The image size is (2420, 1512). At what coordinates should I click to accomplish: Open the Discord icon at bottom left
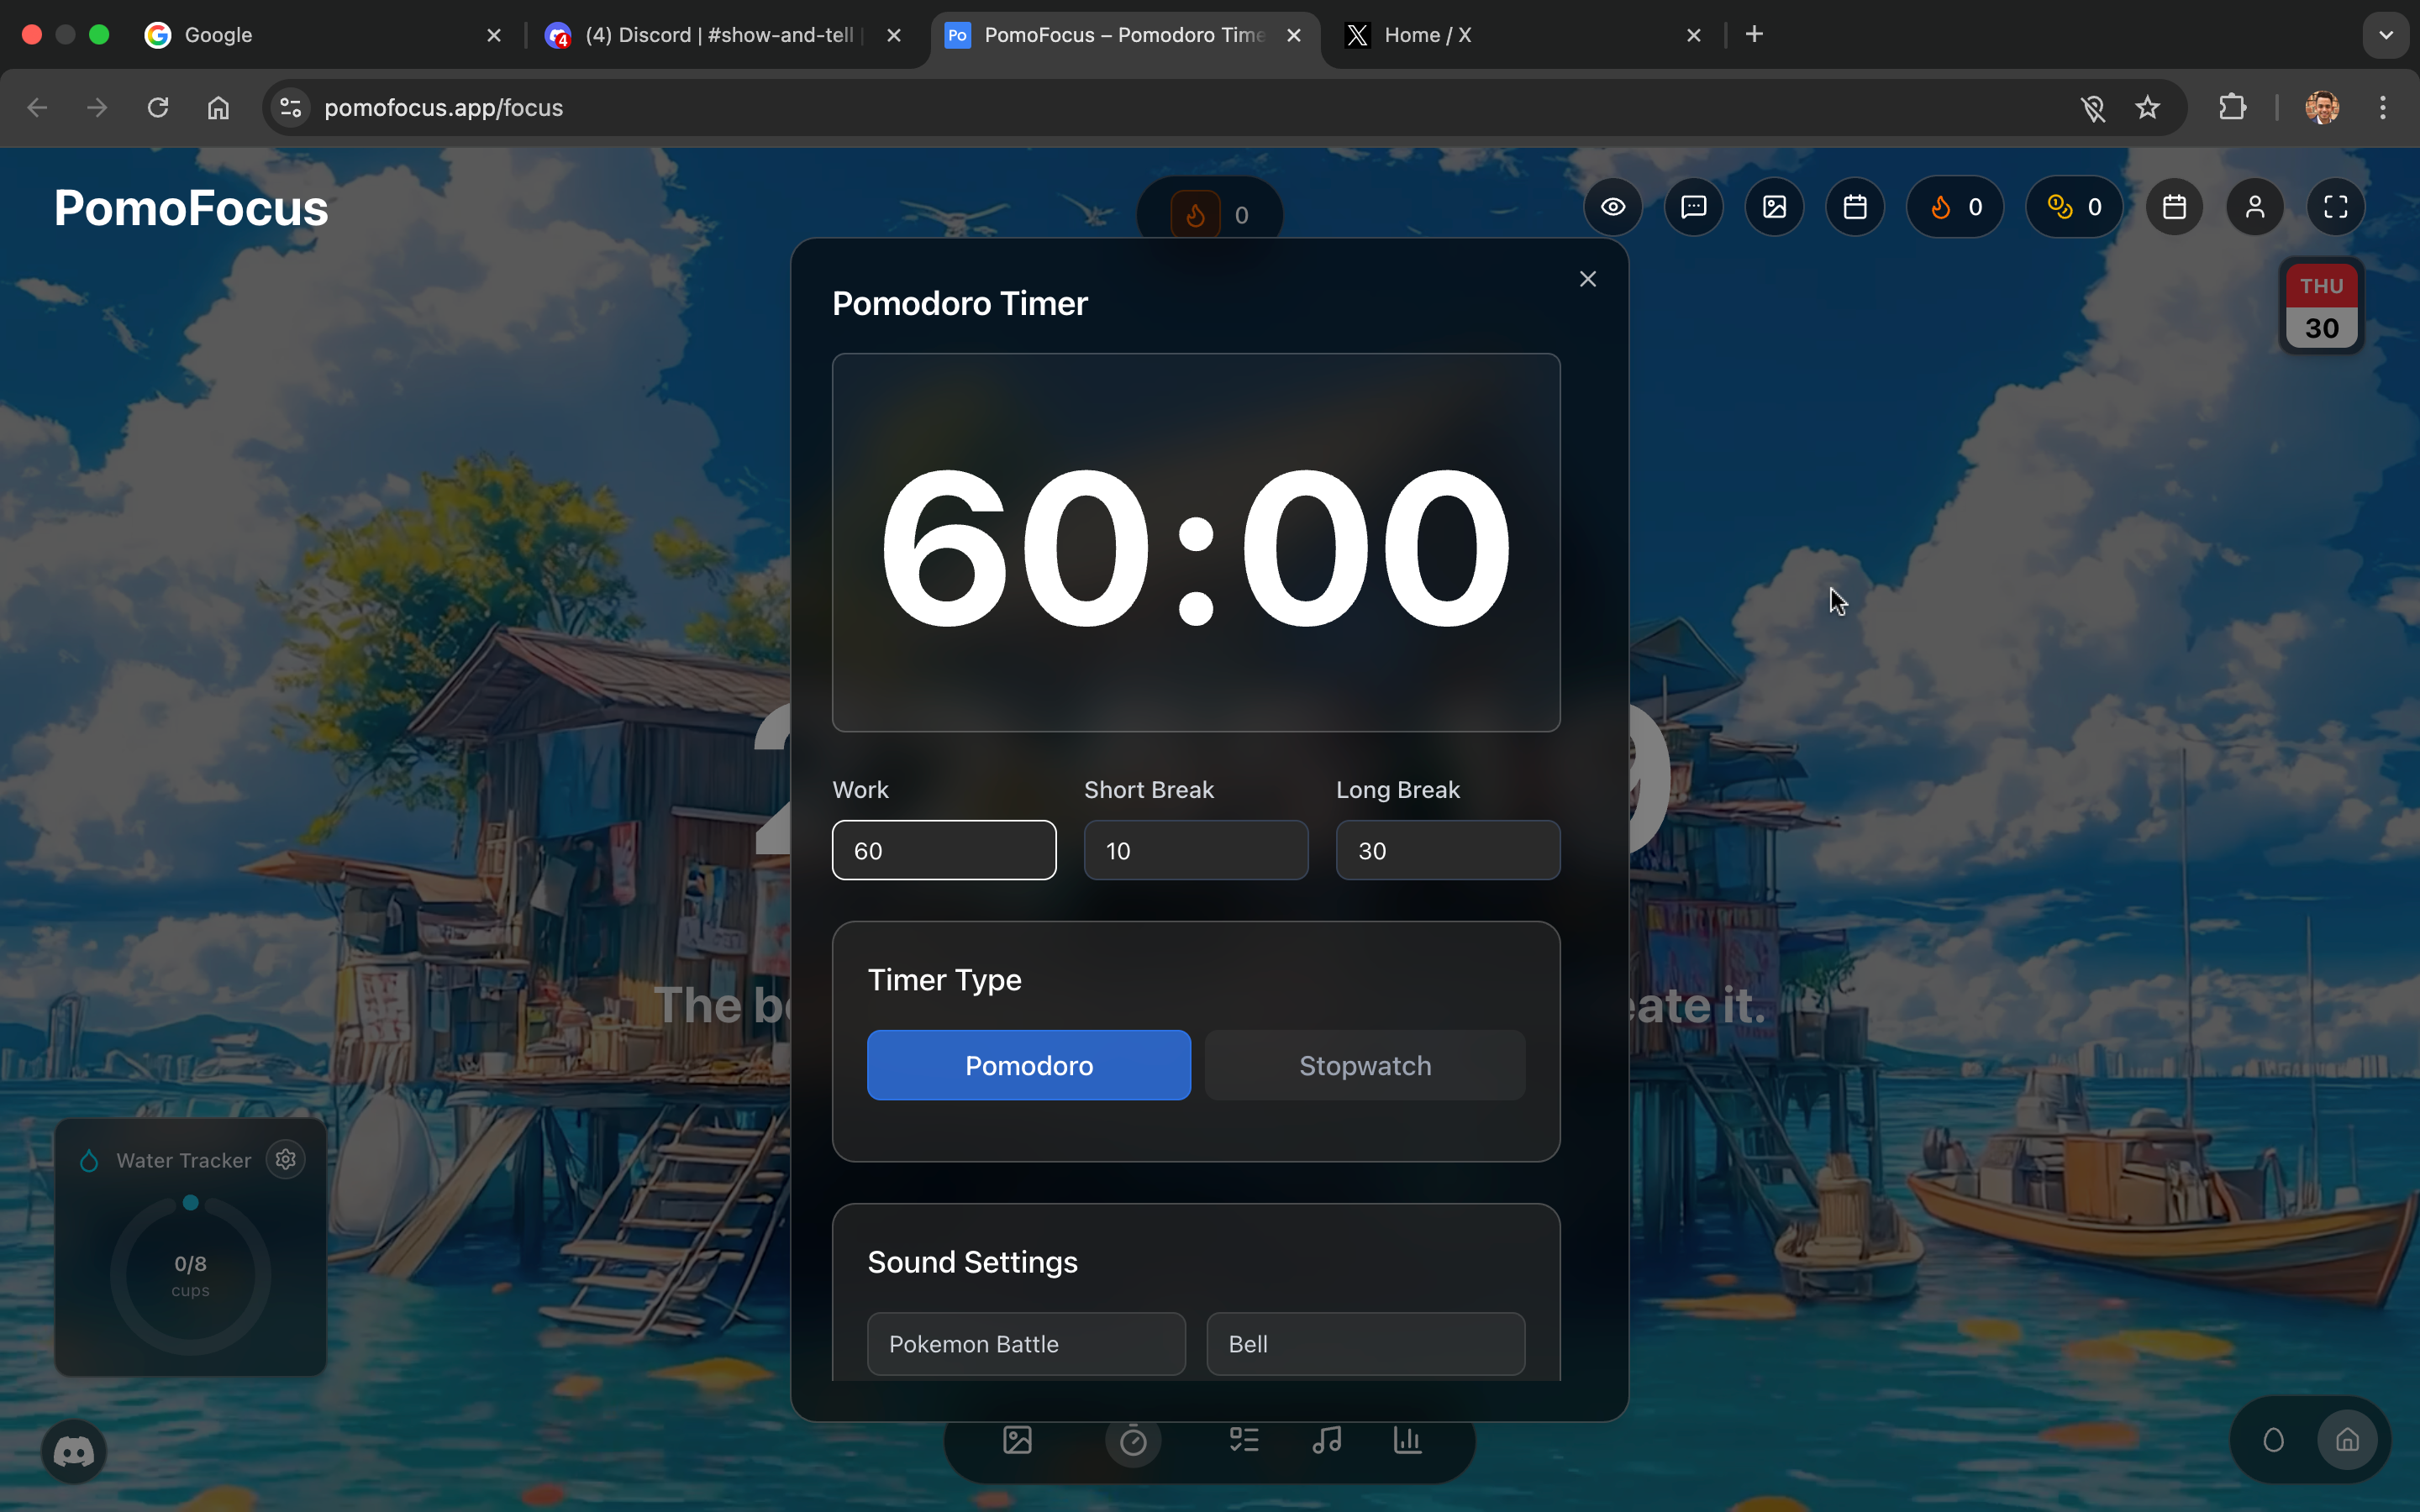pos(74,1451)
